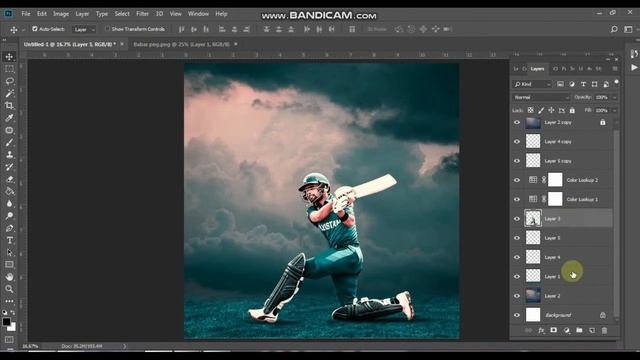Select the Rectangular Marquee tool

click(x=9, y=69)
